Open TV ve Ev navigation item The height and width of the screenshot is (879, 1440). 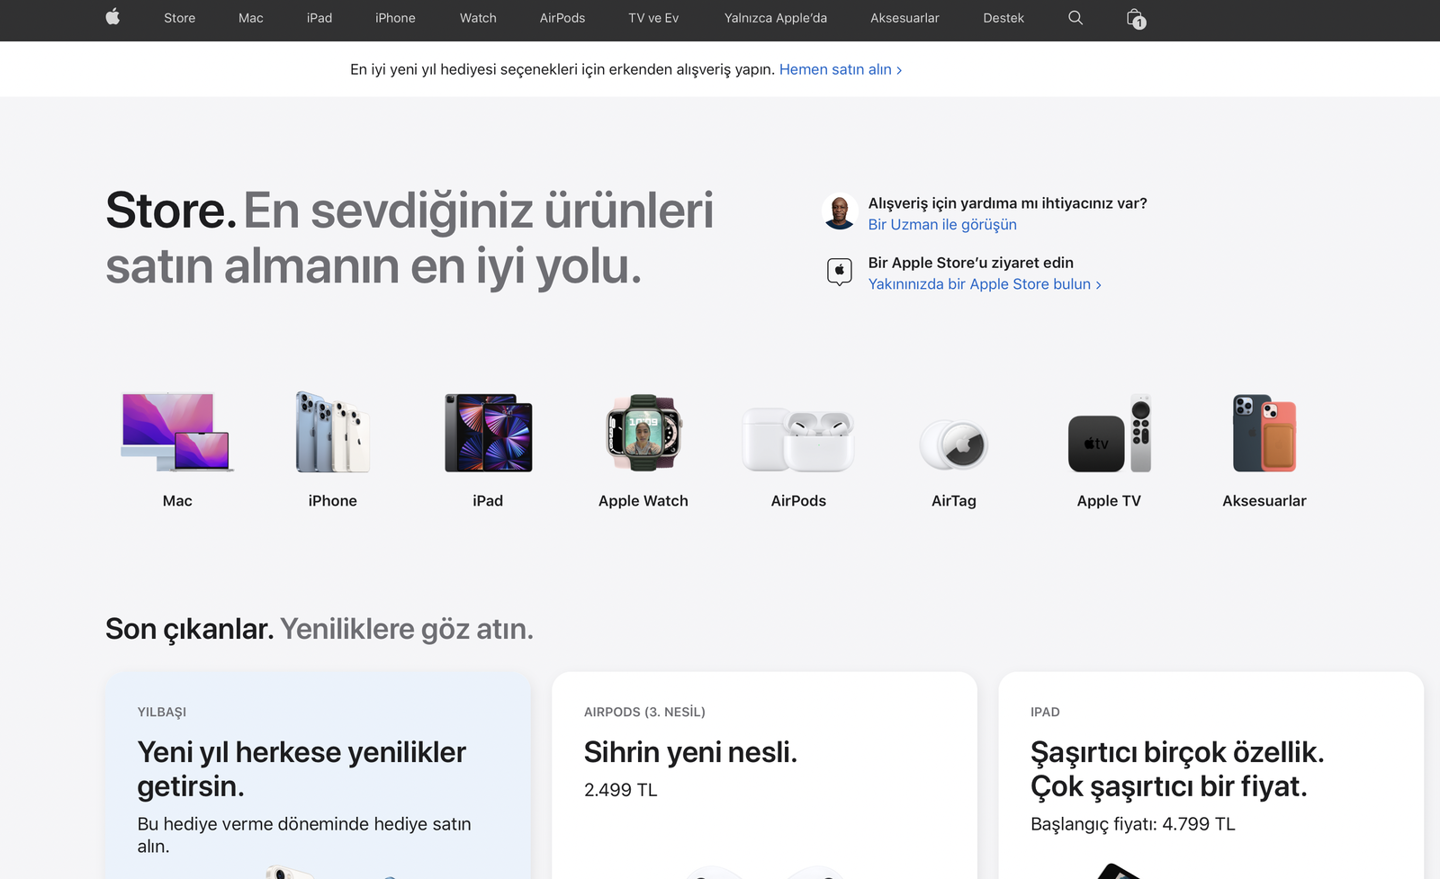(654, 18)
